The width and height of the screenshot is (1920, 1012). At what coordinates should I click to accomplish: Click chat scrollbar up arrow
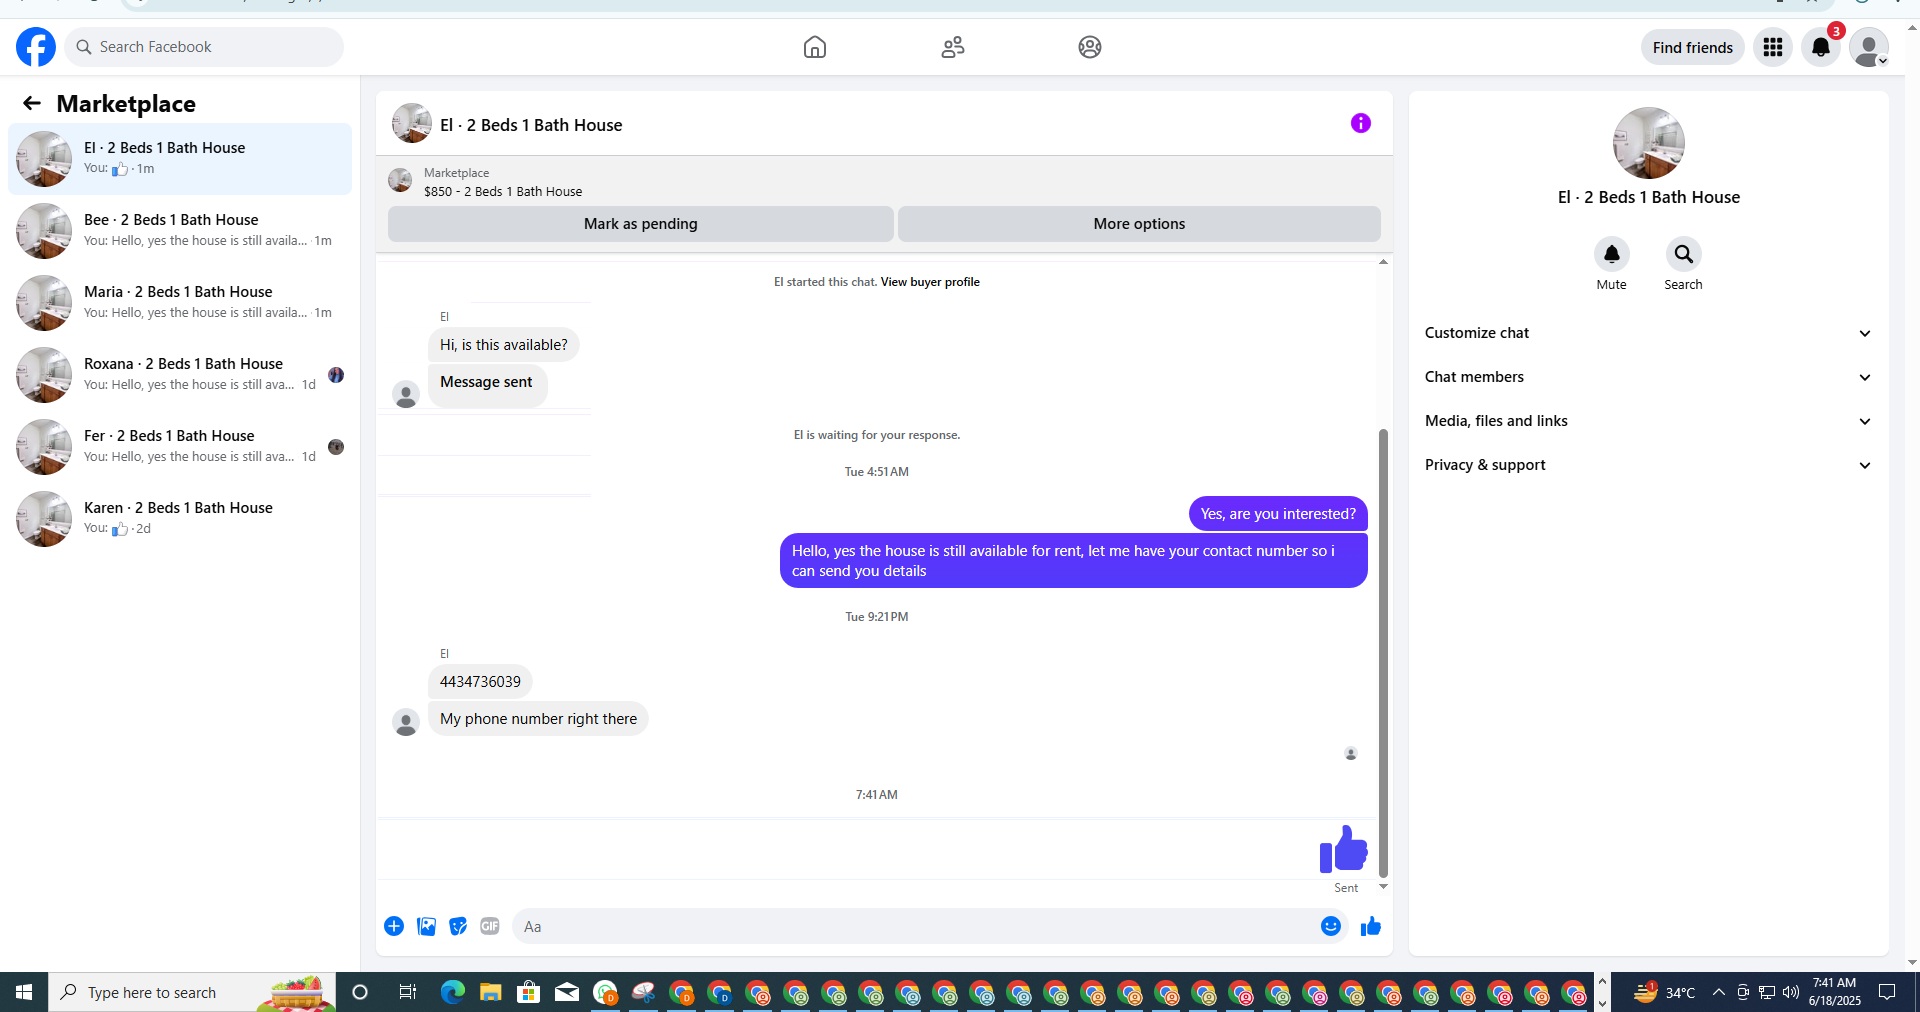pos(1384,262)
